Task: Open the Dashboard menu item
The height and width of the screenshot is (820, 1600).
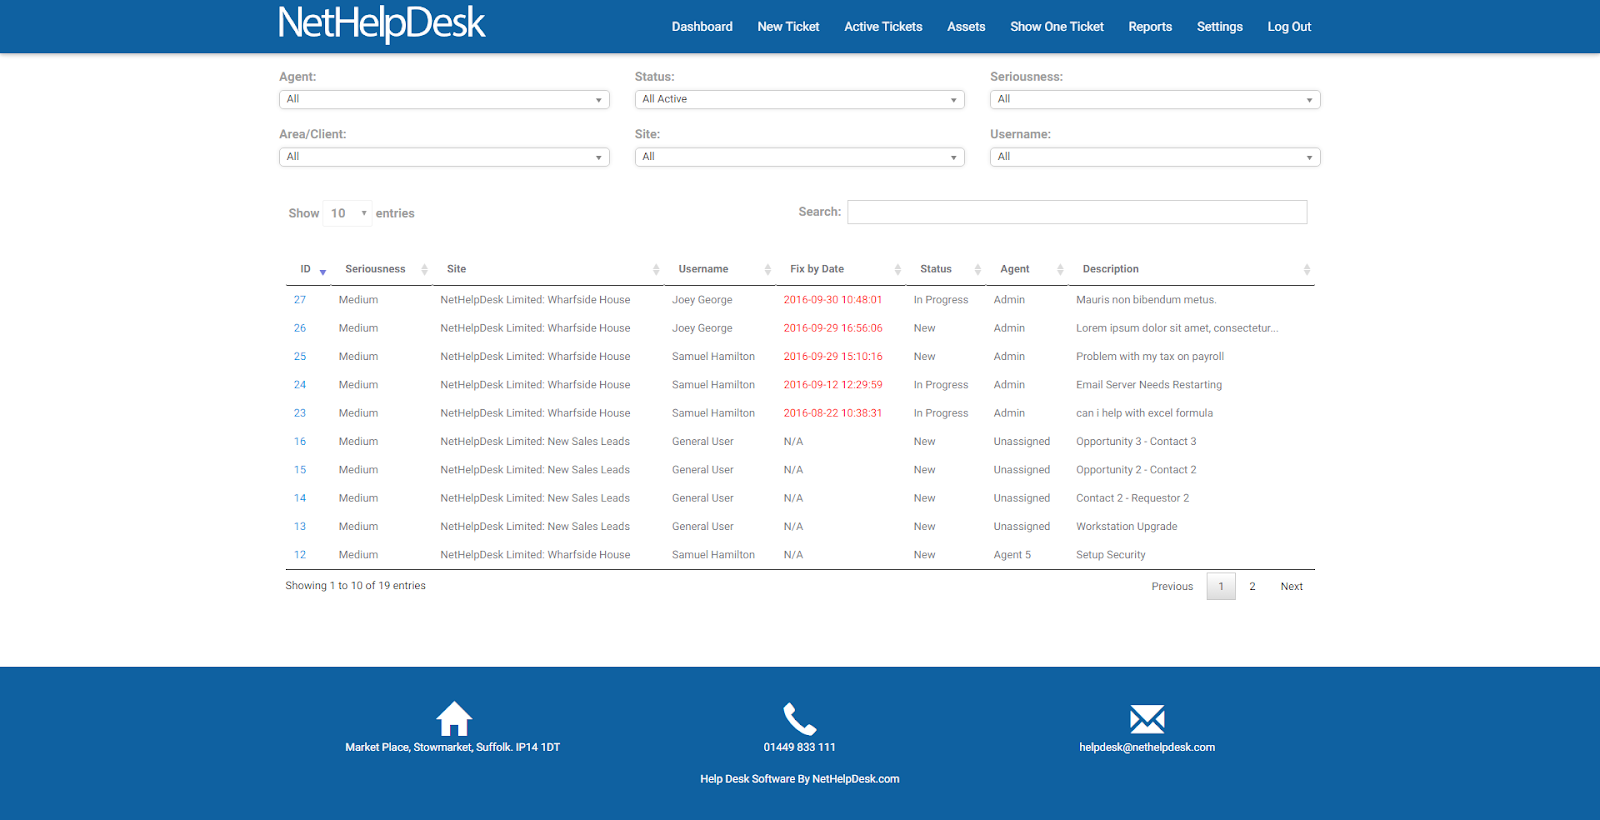Action: 702,27
